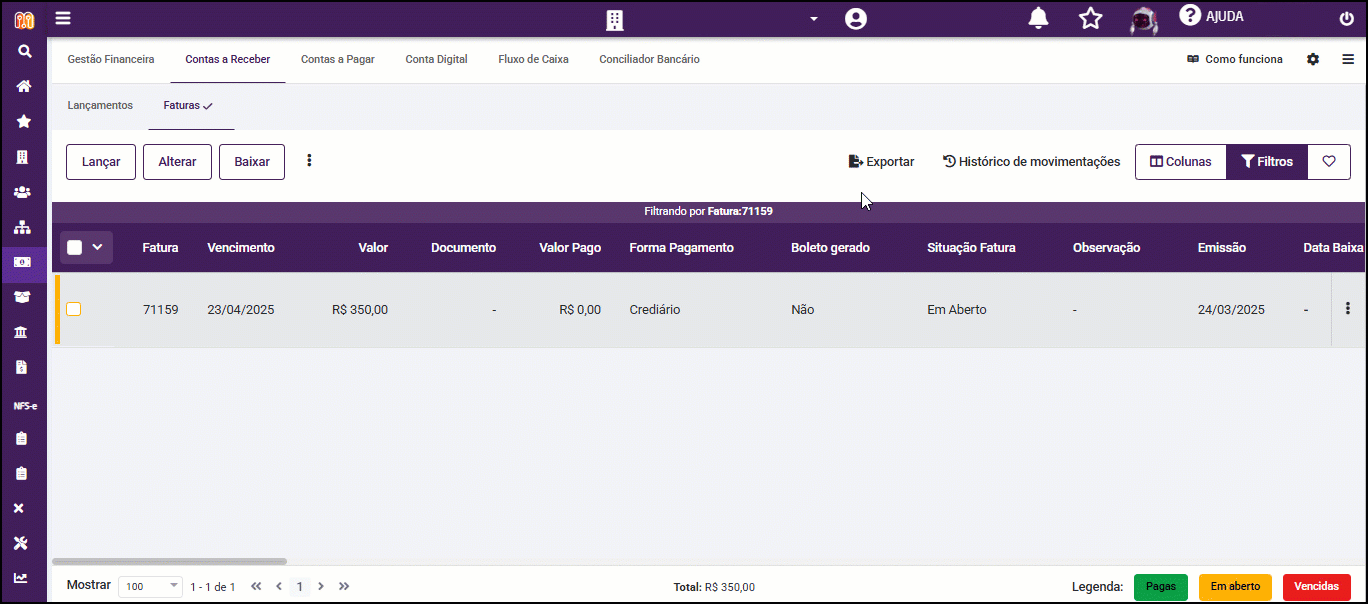Open the building icon in left sidebar
The image size is (1368, 604).
23,157
